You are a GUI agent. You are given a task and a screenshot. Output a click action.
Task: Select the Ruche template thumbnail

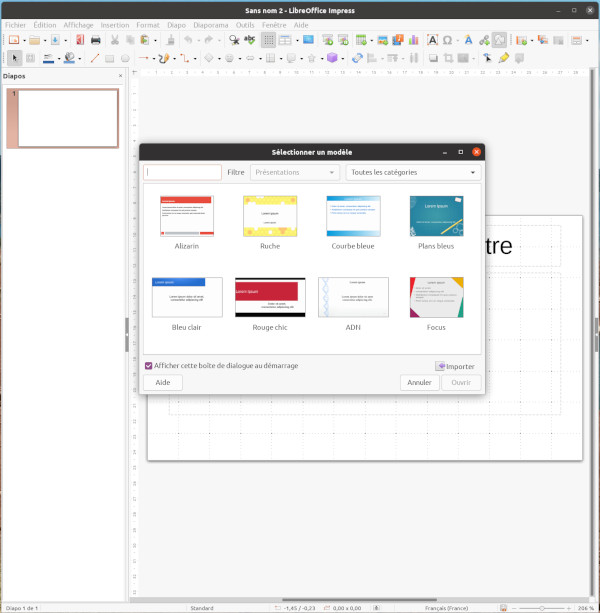[x=270, y=216]
